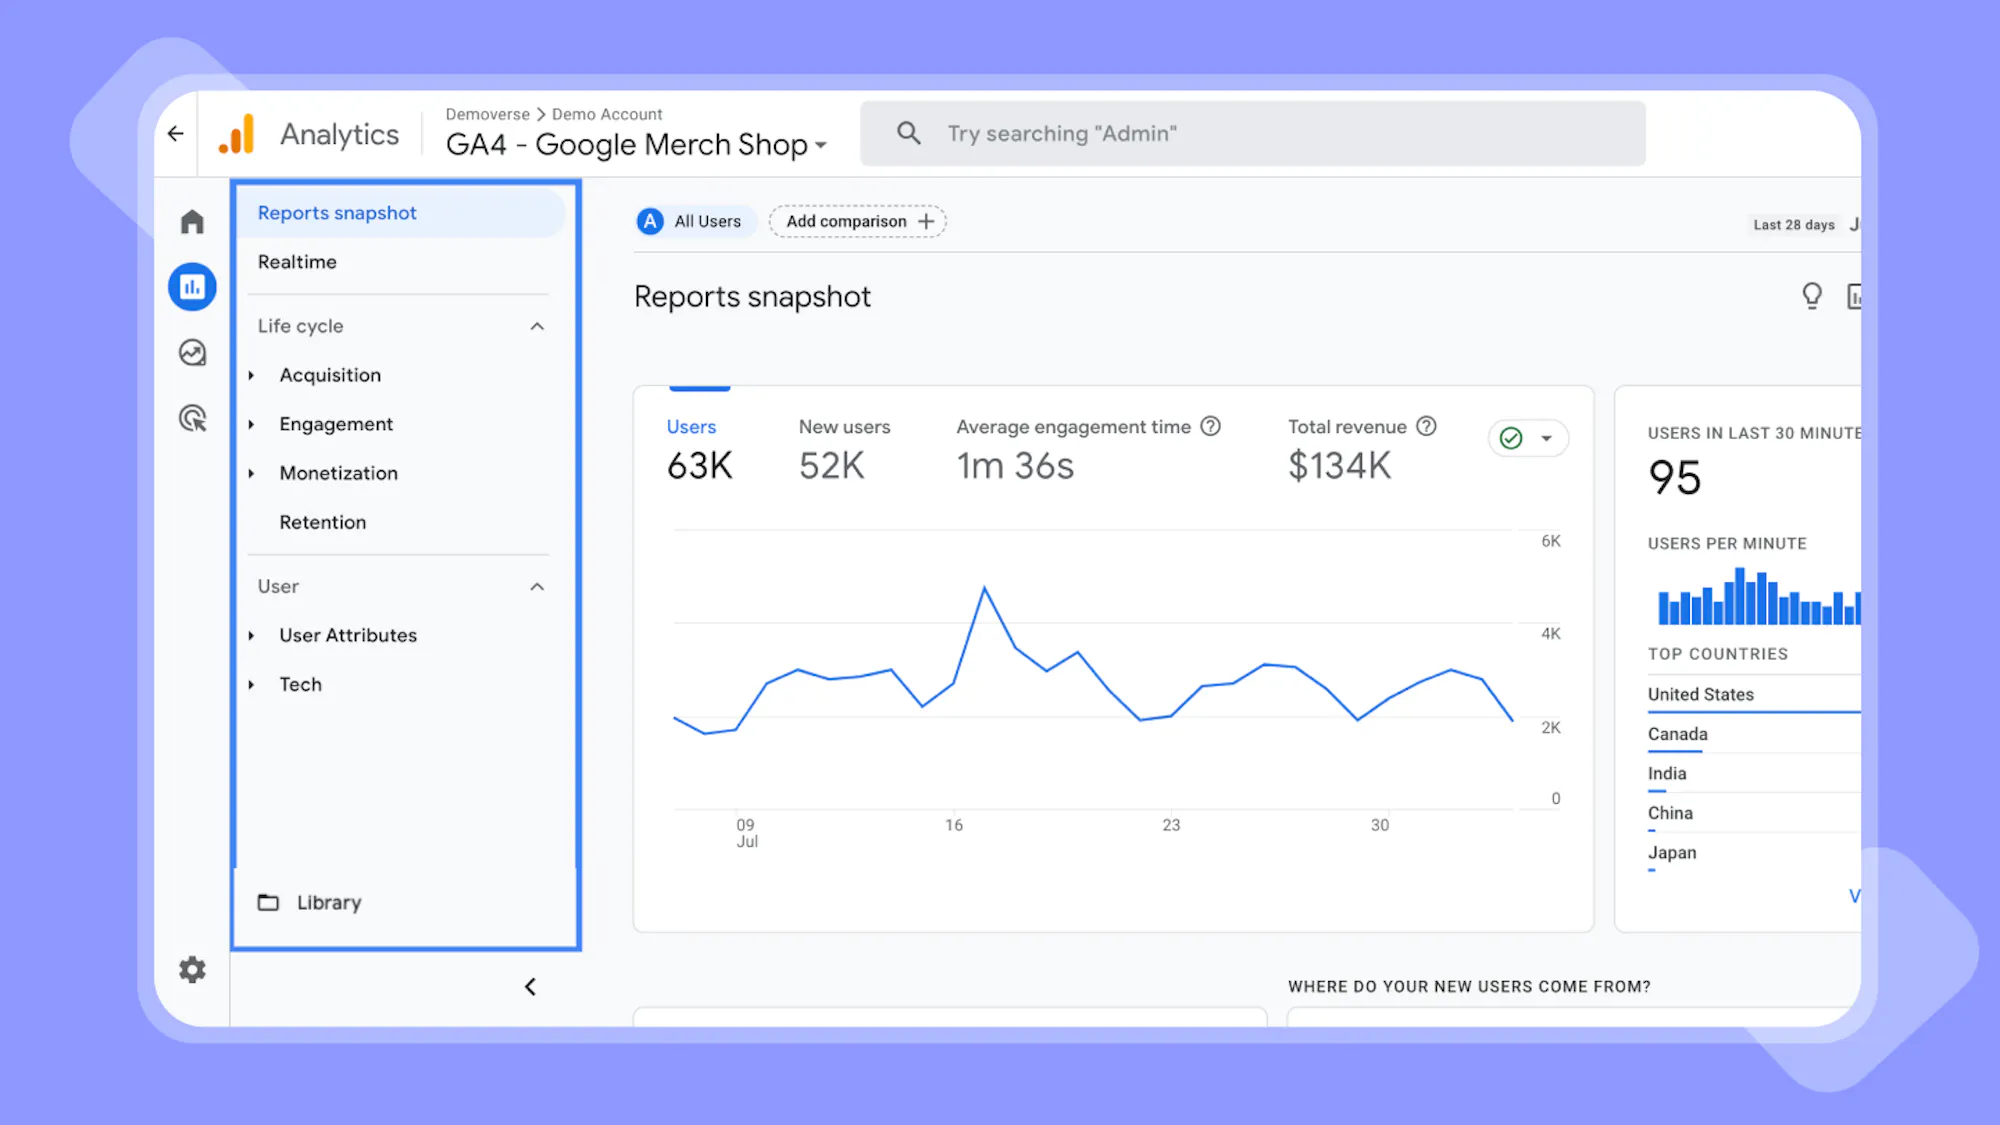Click help icon next to Total revenue
Screen dimensions: 2000x1125
click(1427, 426)
